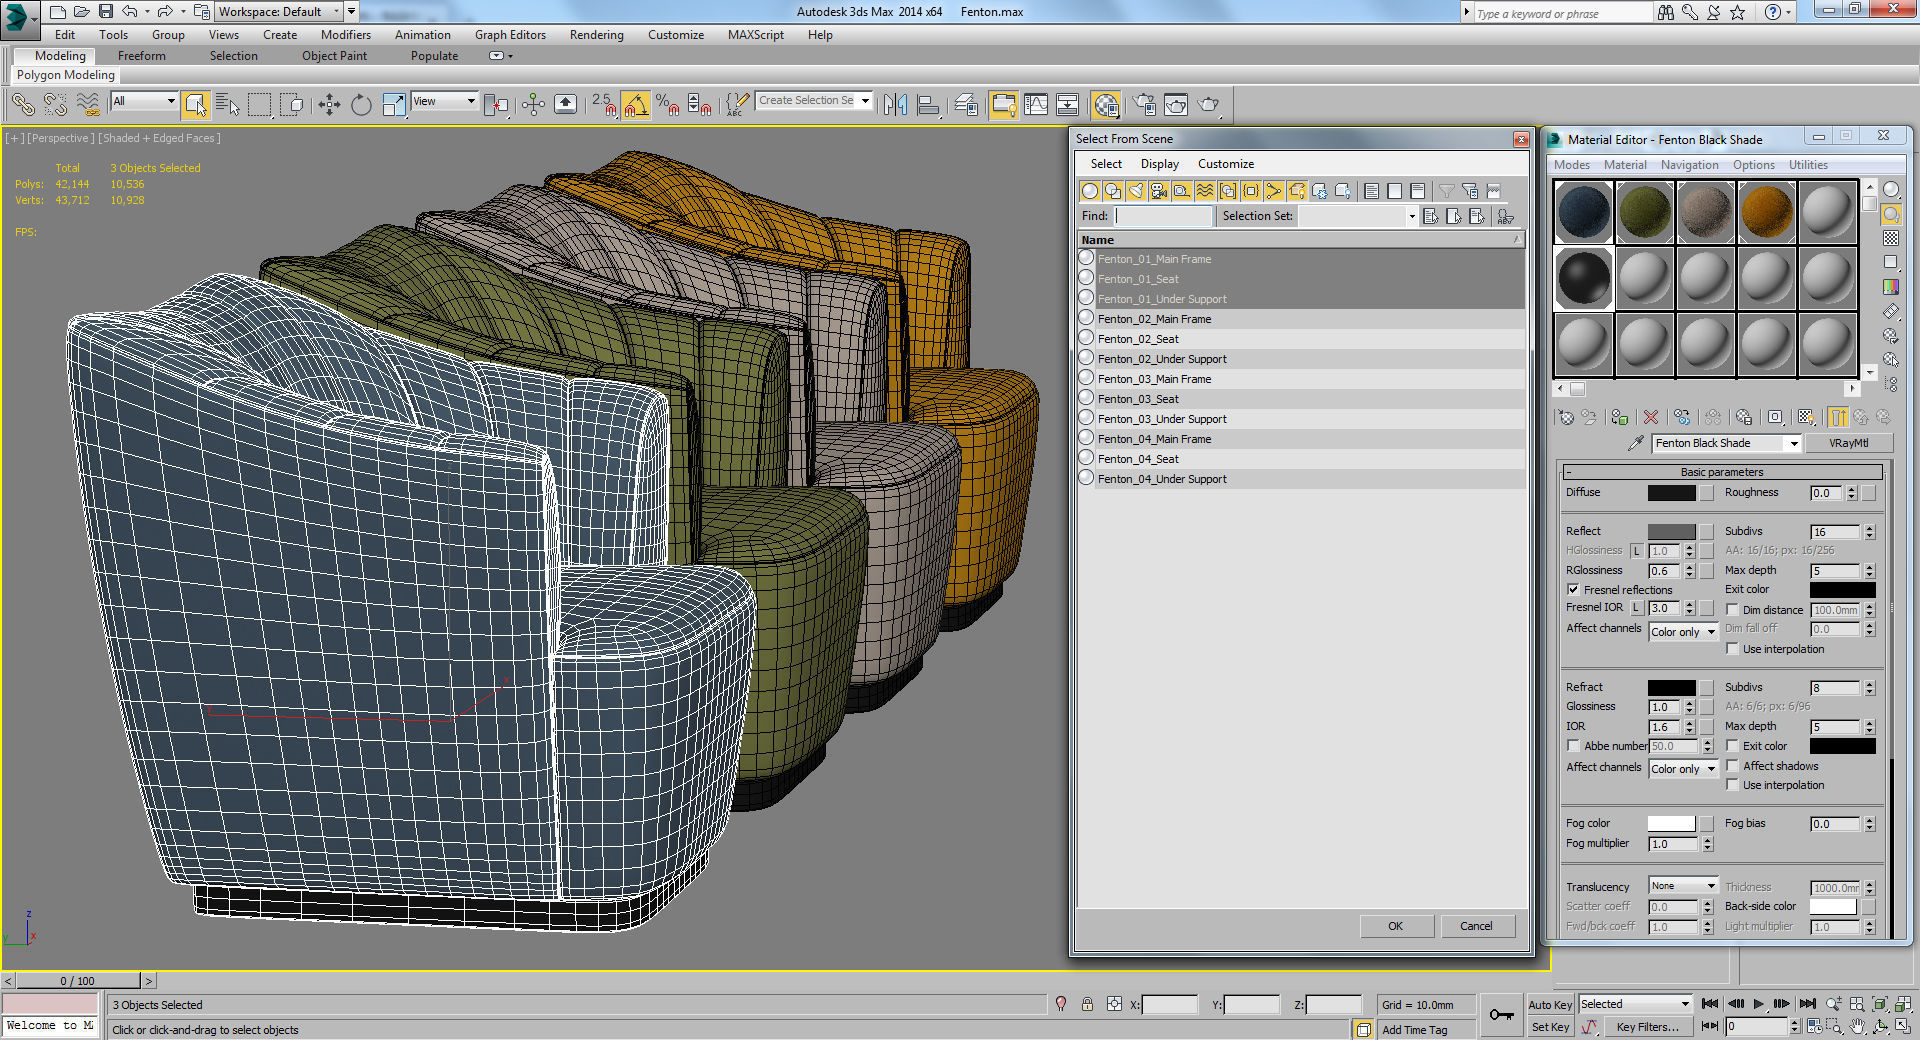This screenshot has width=1920, height=1040.
Task: Click Assign Material to Selection icon
Action: [x=1620, y=417]
